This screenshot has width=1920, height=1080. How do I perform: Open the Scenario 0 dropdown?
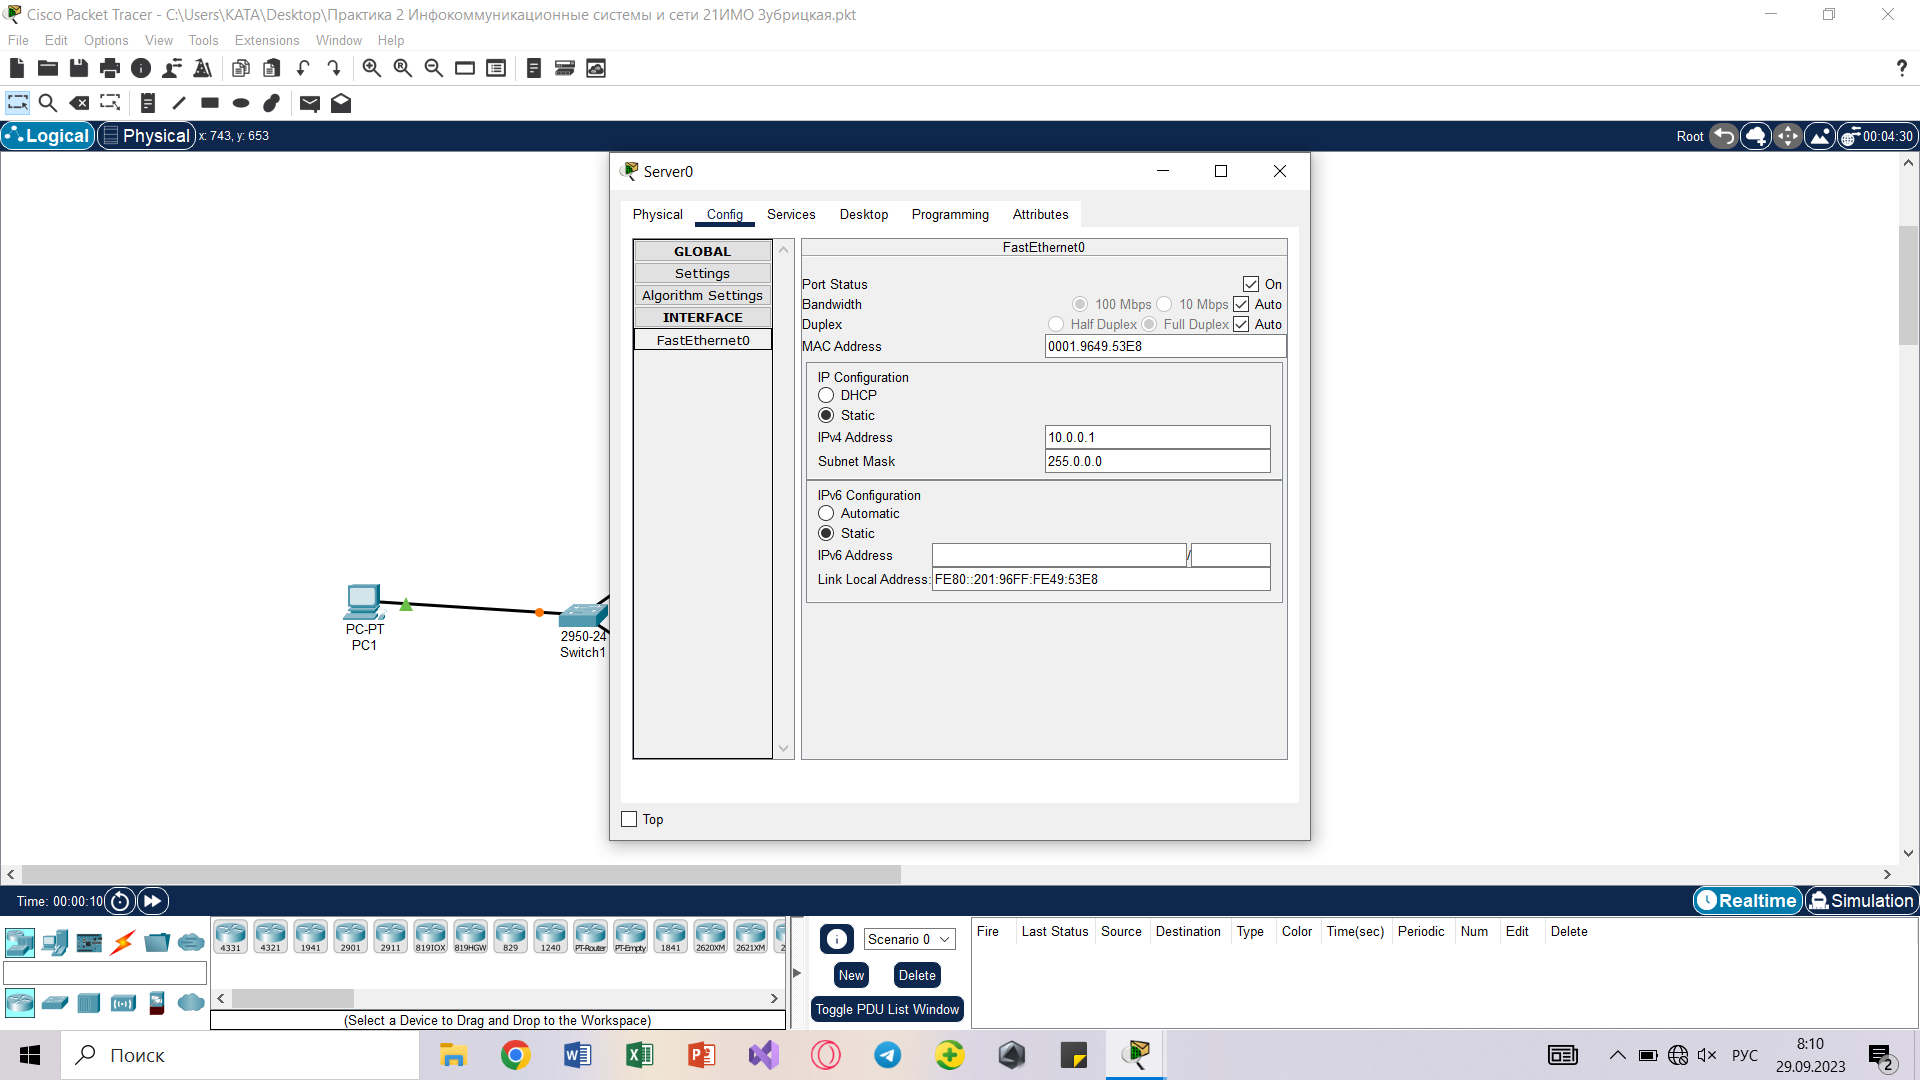pyautogui.click(x=909, y=939)
